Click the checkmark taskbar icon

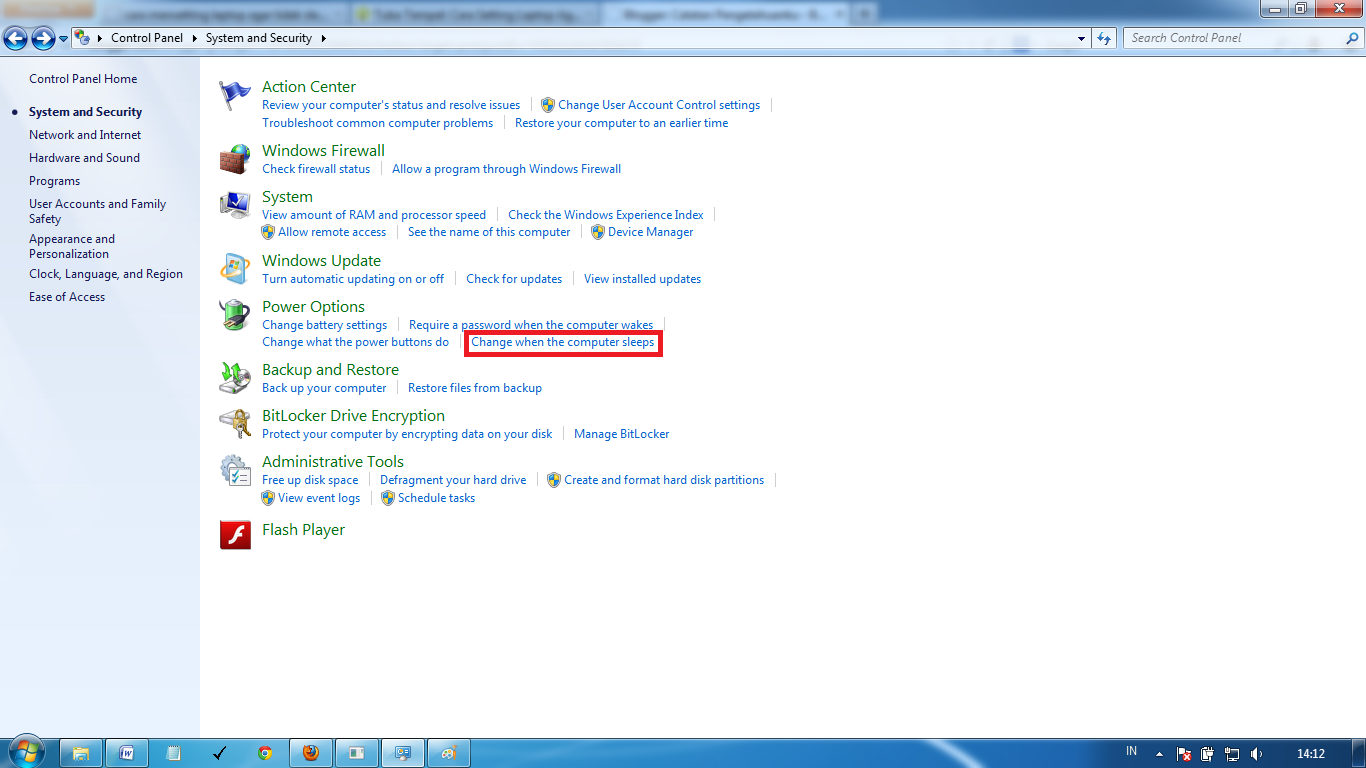(219, 753)
